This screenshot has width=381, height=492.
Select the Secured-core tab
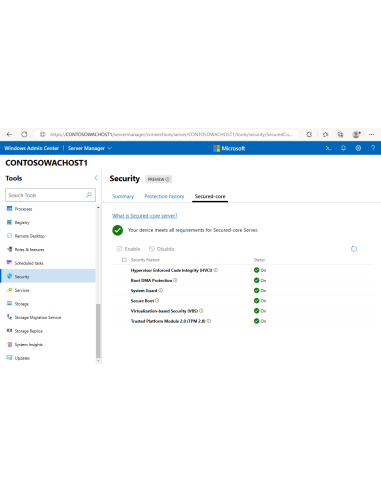(x=210, y=196)
